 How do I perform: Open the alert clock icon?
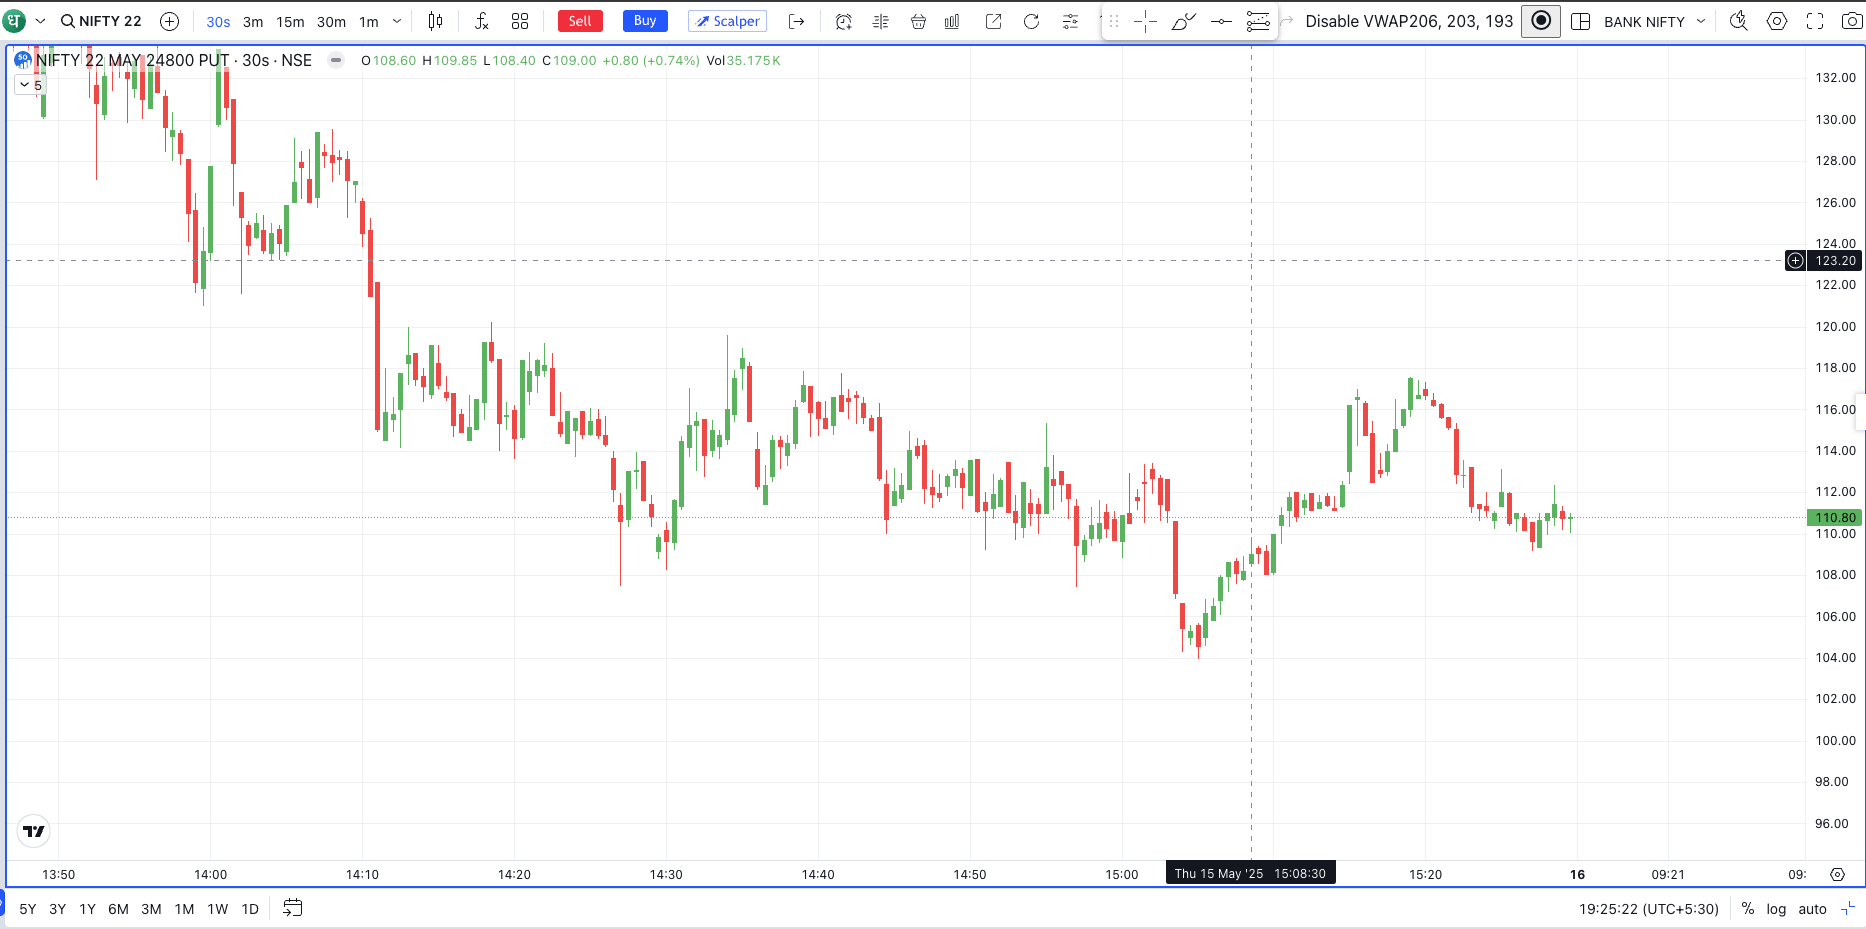click(843, 21)
